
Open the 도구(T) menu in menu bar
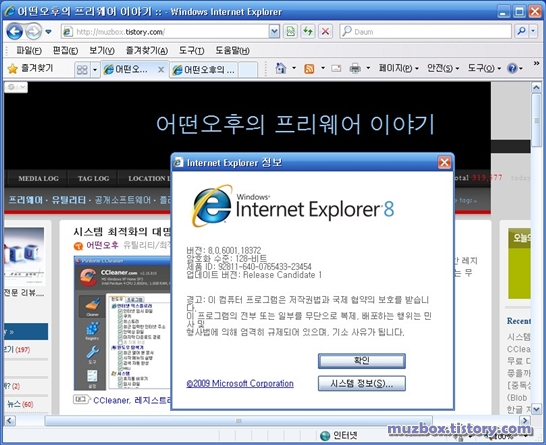point(191,51)
